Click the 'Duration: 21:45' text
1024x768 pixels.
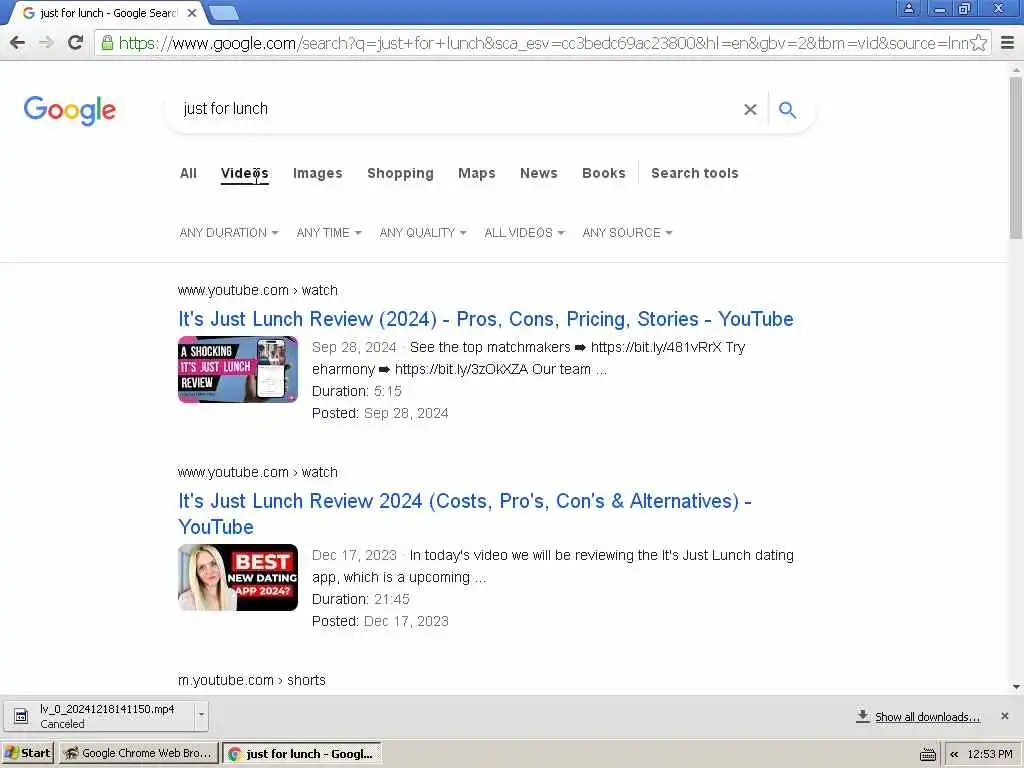(x=360, y=599)
